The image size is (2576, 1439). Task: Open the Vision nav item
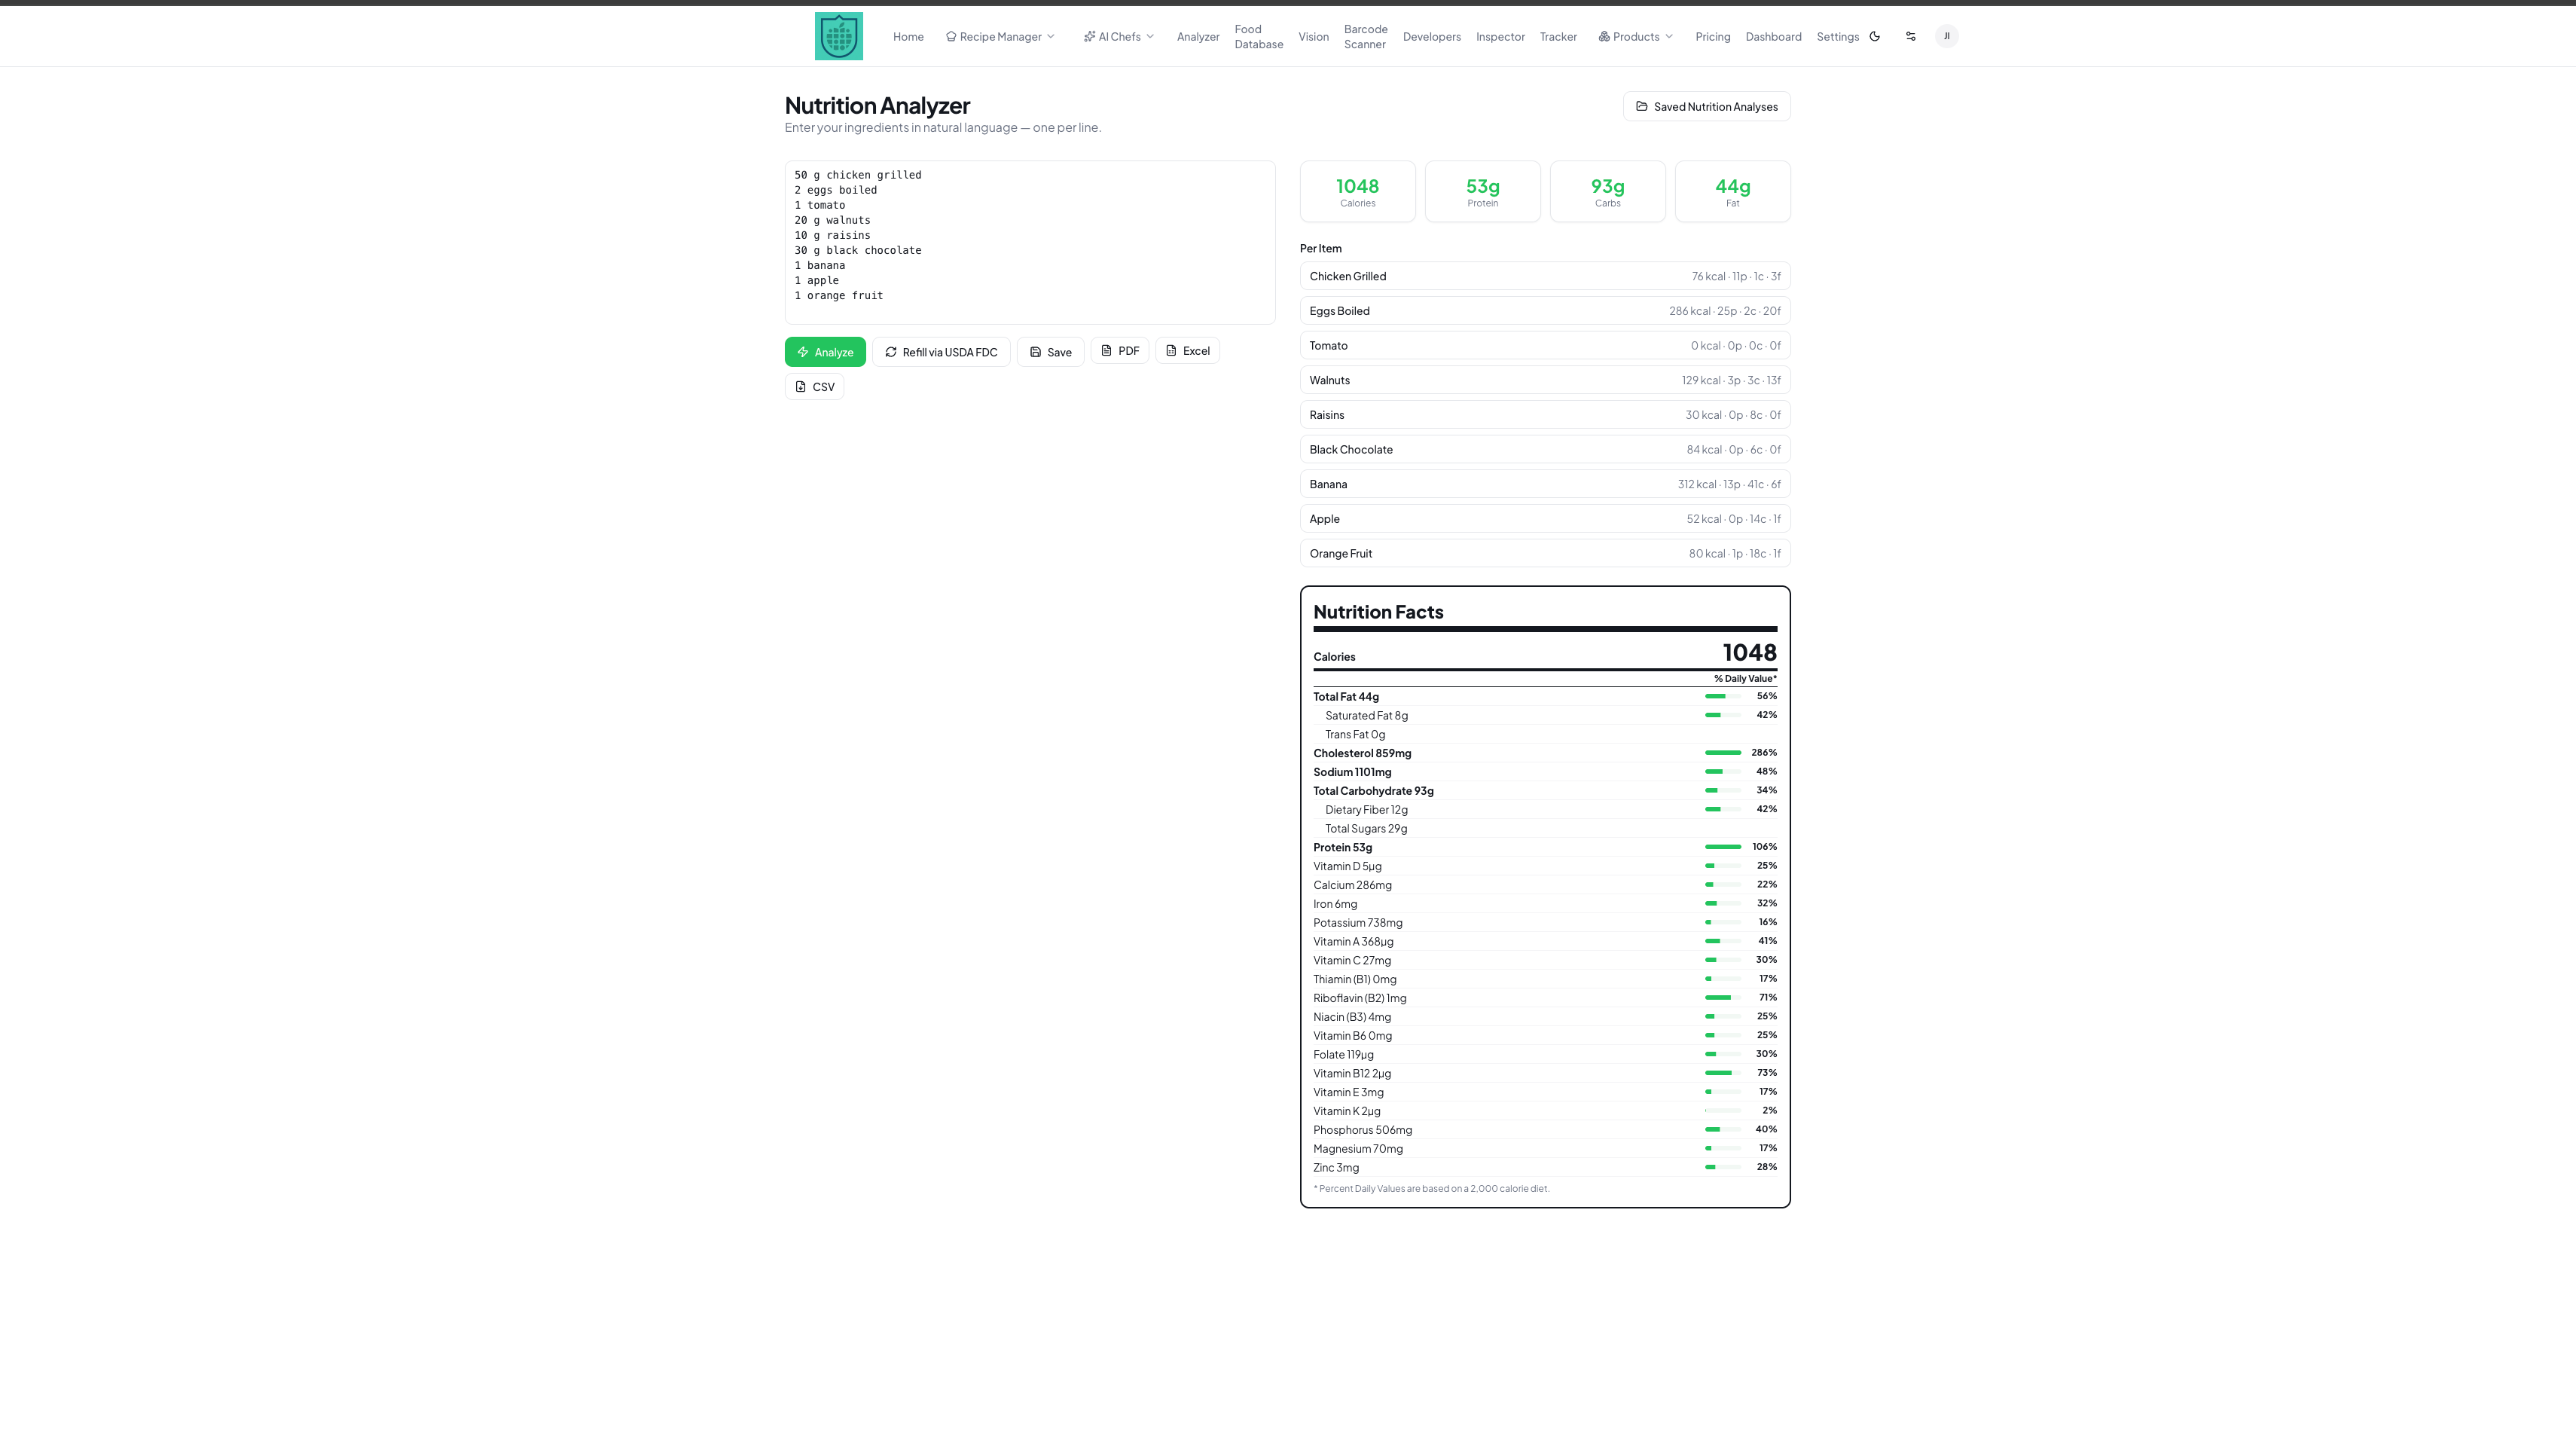click(1313, 37)
